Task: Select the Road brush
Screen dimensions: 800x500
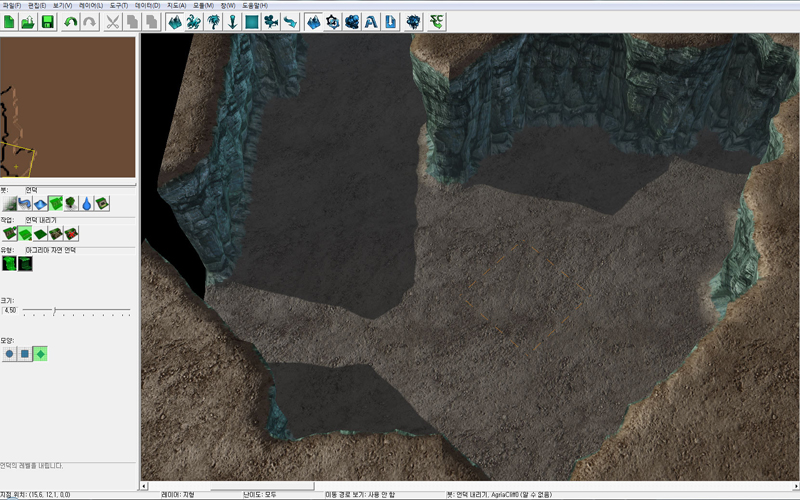Action: click(24, 204)
